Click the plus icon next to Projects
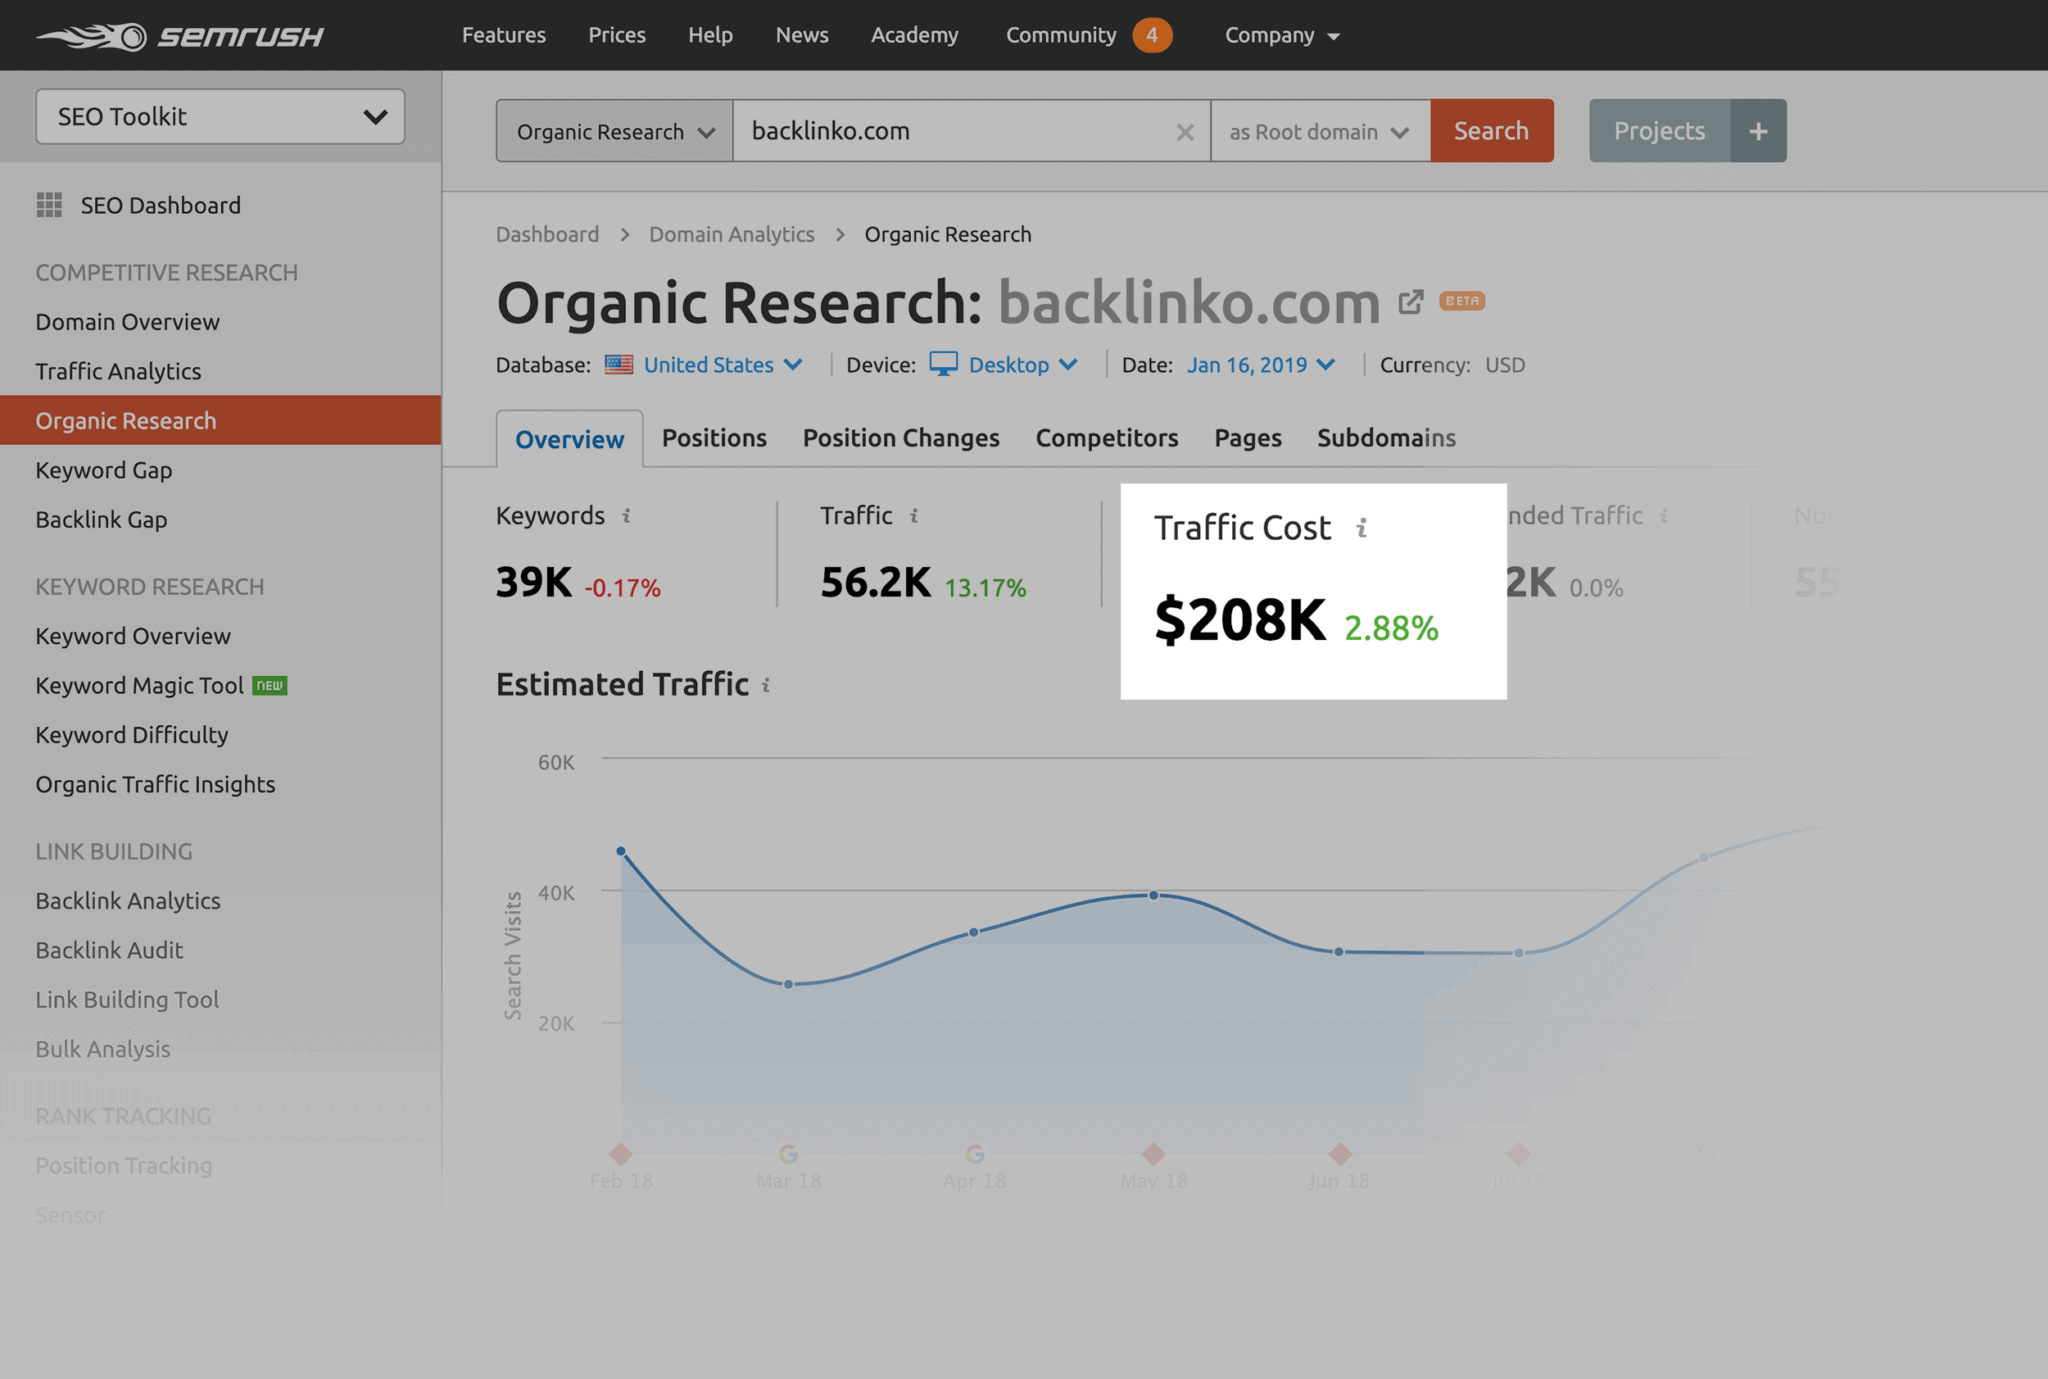 (1757, 130)
